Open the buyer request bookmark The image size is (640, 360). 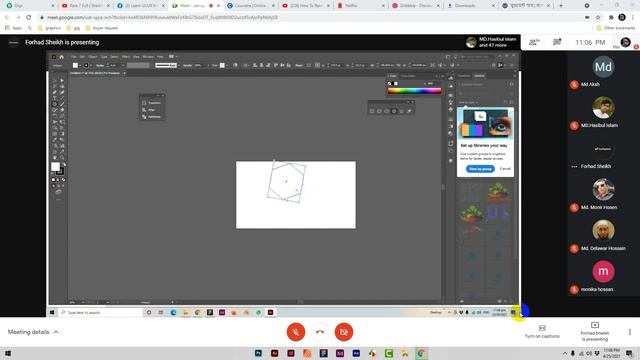pos(102,28)
